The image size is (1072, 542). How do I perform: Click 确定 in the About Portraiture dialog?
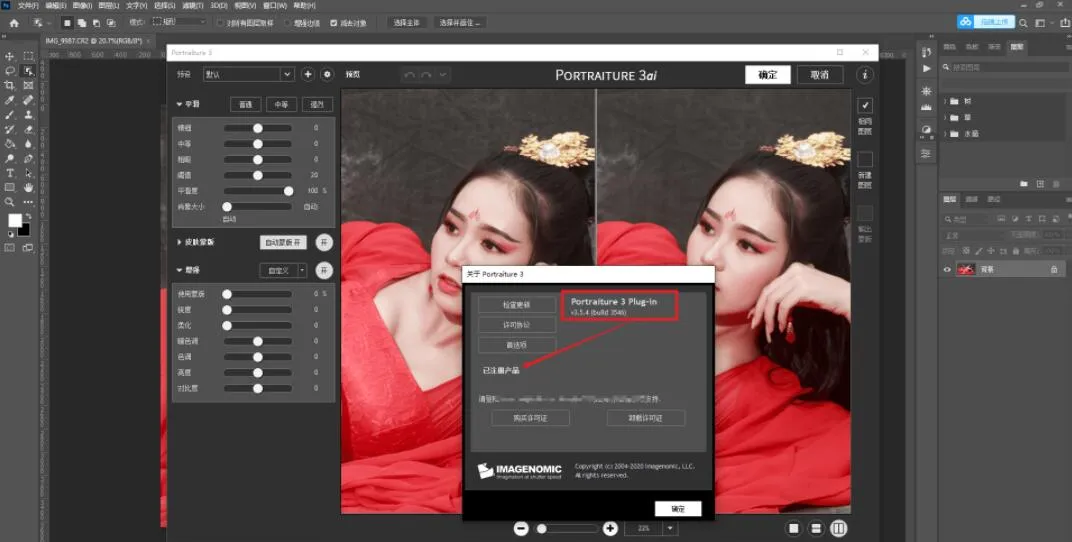[678, 509]
